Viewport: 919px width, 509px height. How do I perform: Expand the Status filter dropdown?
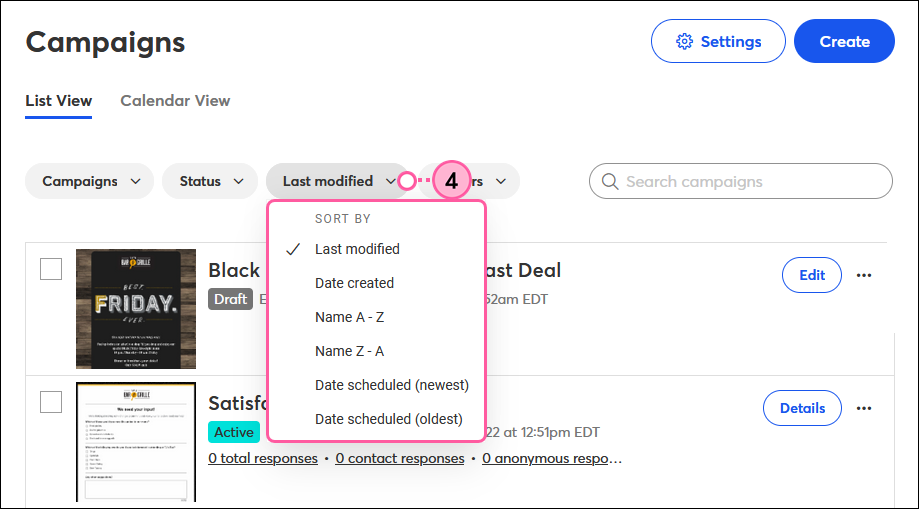click(210, 181)
